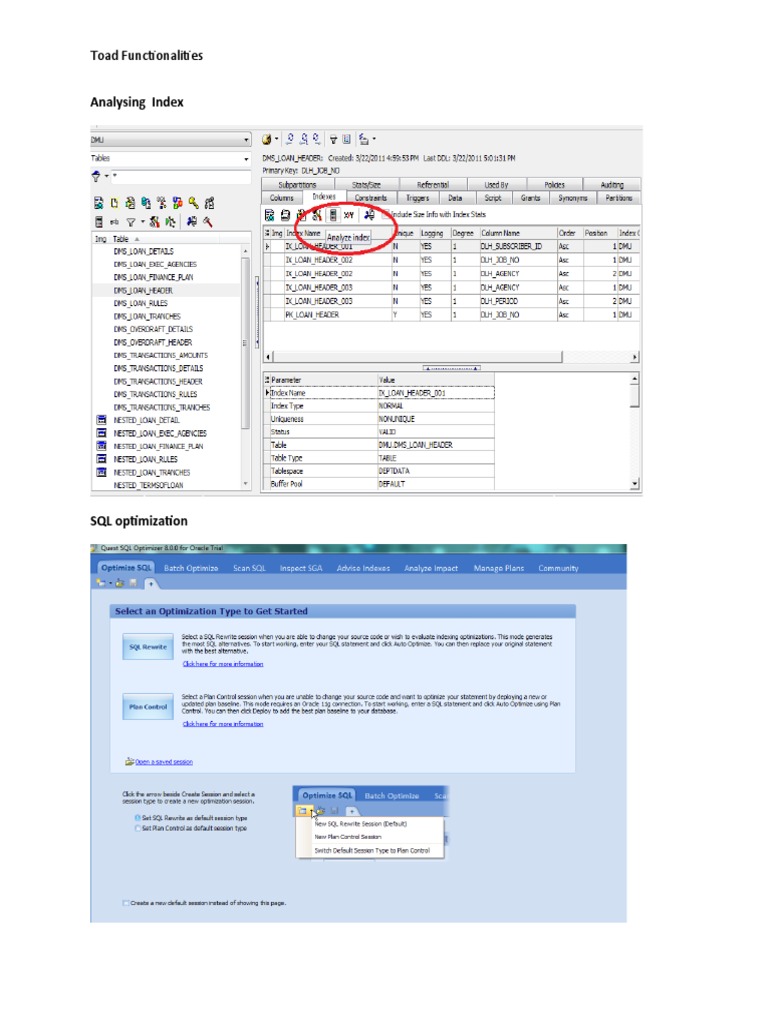Click the table filter input field
The image size is (768, 1024).
pyautogui.click(x=183, y=176)
